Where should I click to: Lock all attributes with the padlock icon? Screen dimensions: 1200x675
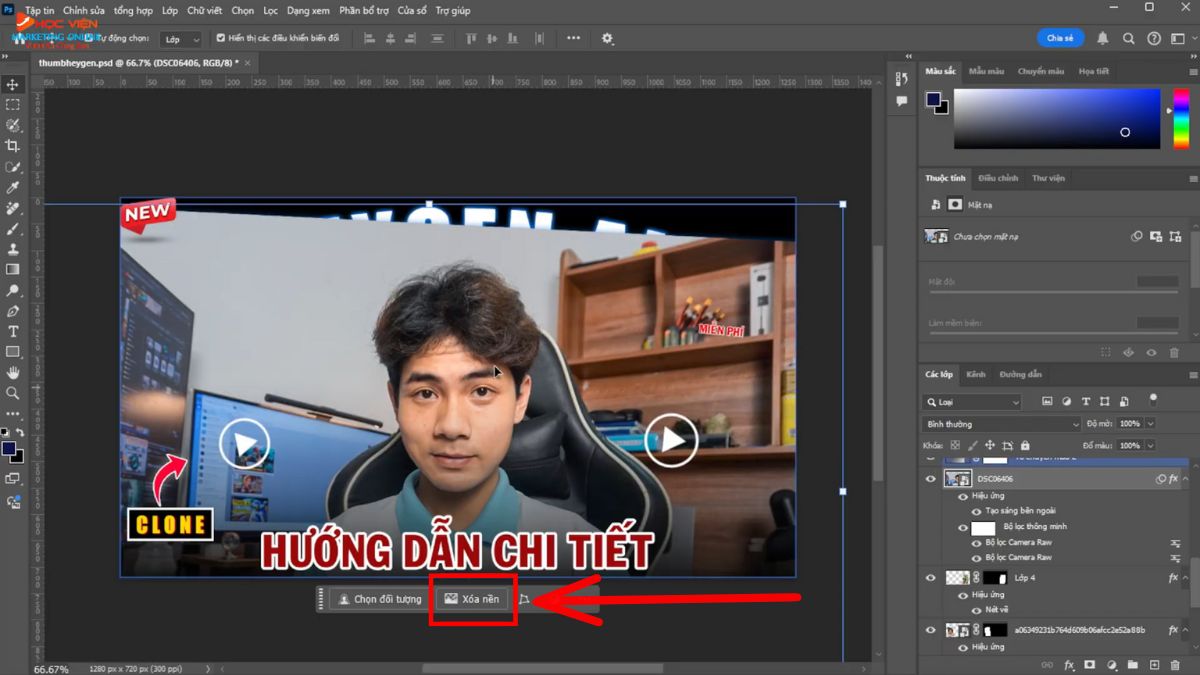(1027, 445)
